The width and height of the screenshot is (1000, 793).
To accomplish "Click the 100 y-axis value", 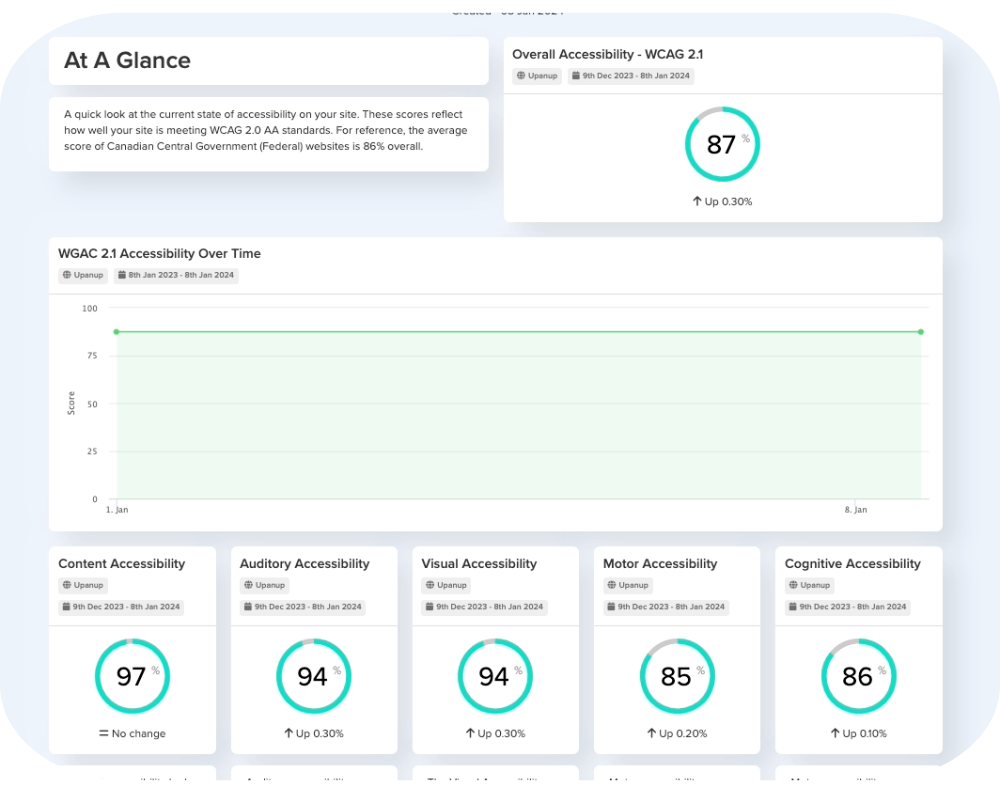I will (x=90, y=308).
